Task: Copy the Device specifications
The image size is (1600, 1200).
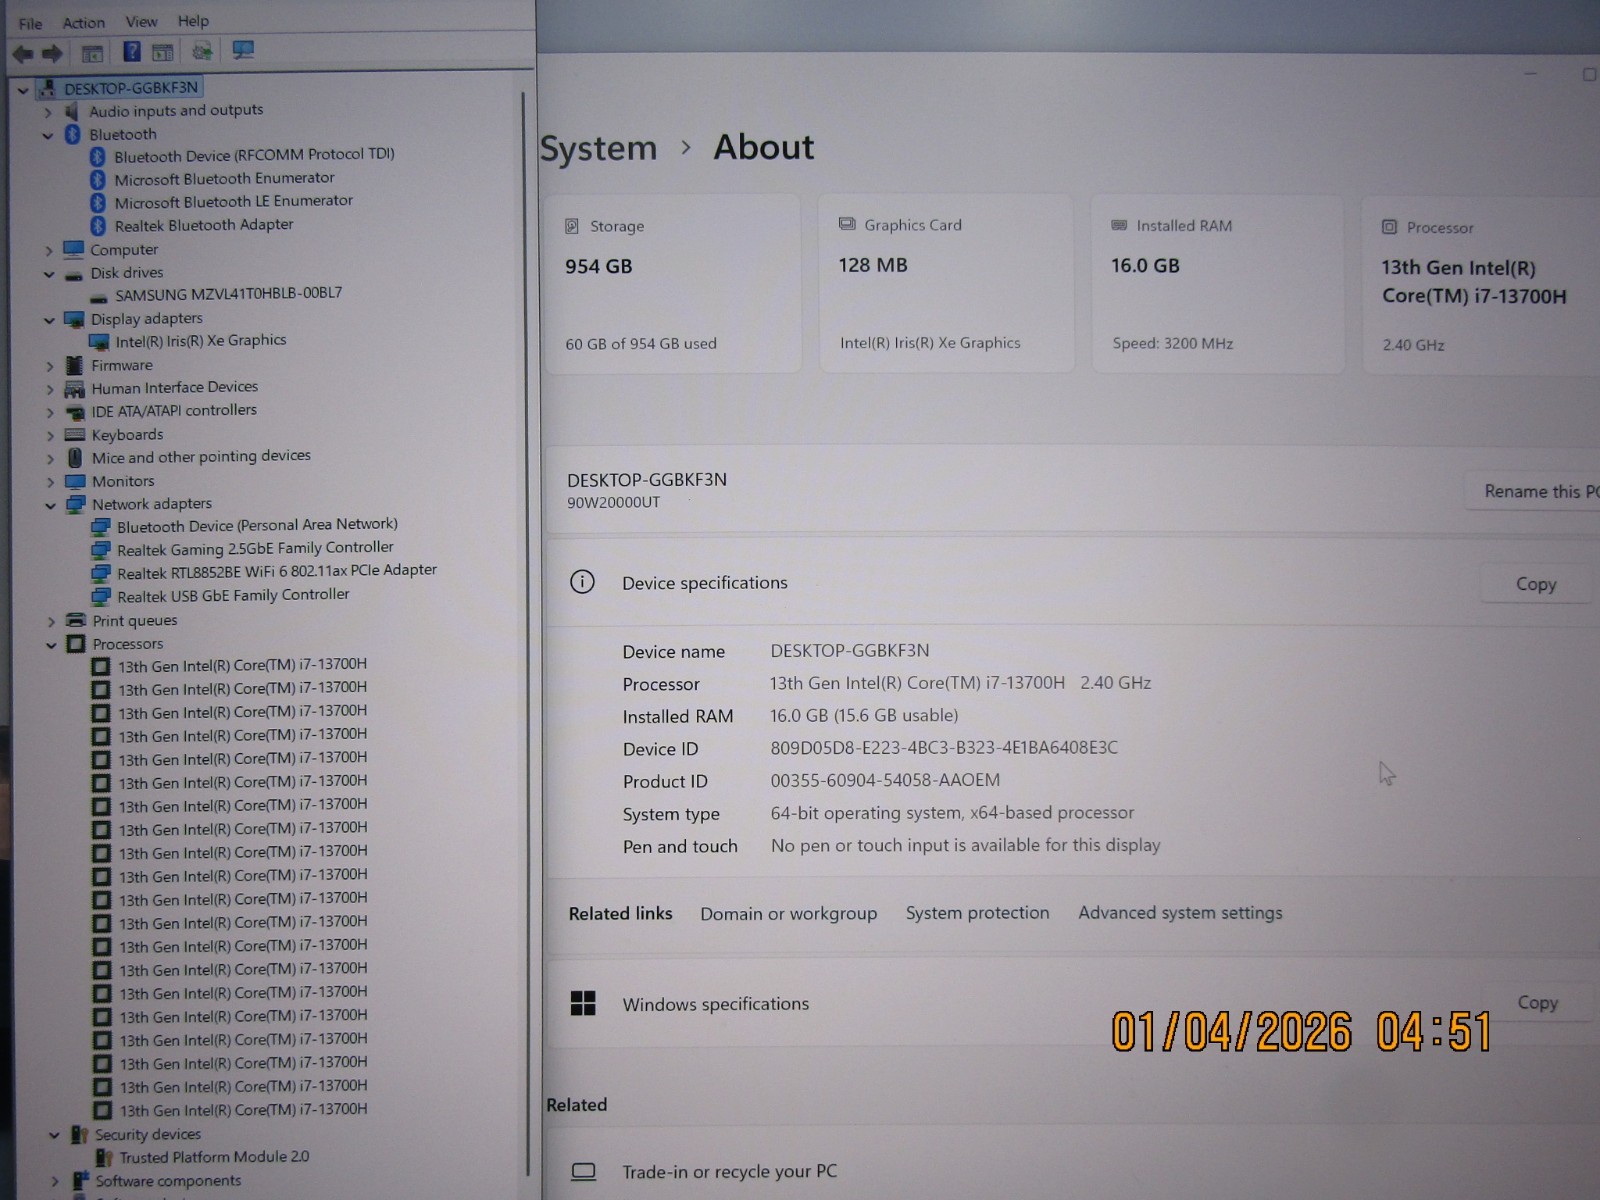Action: pos(1536,584)
